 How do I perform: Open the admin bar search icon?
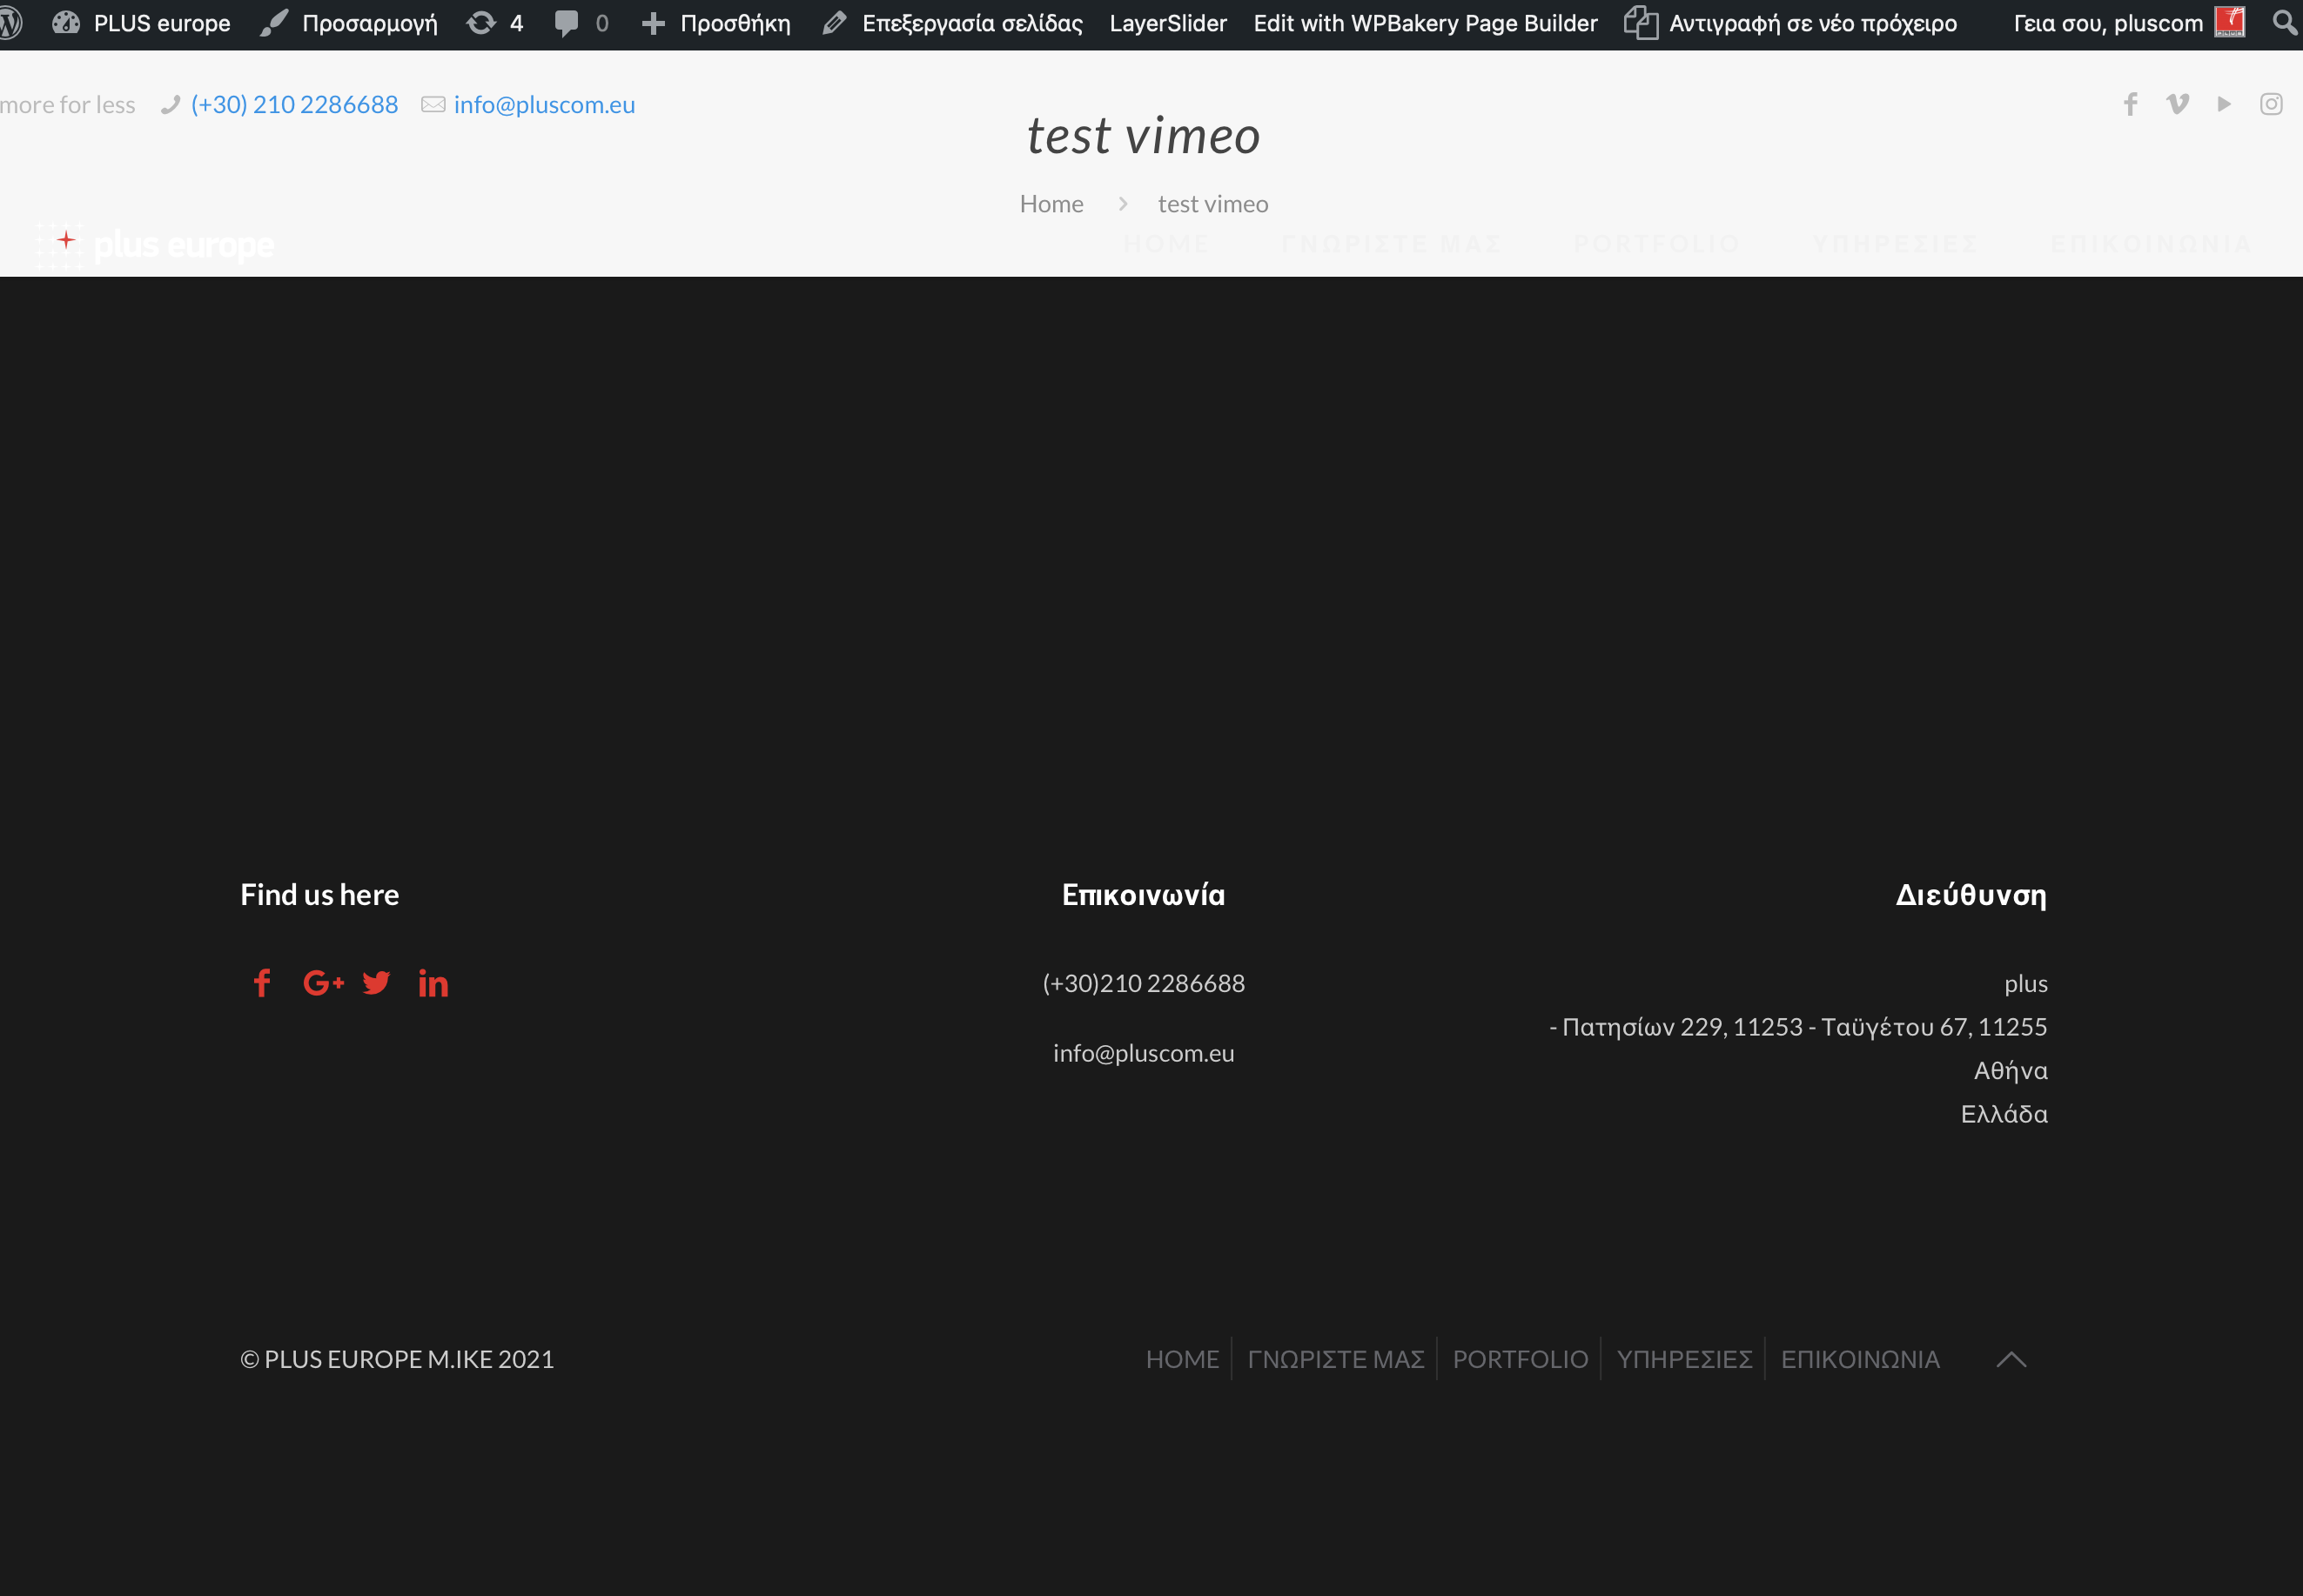2284,22
